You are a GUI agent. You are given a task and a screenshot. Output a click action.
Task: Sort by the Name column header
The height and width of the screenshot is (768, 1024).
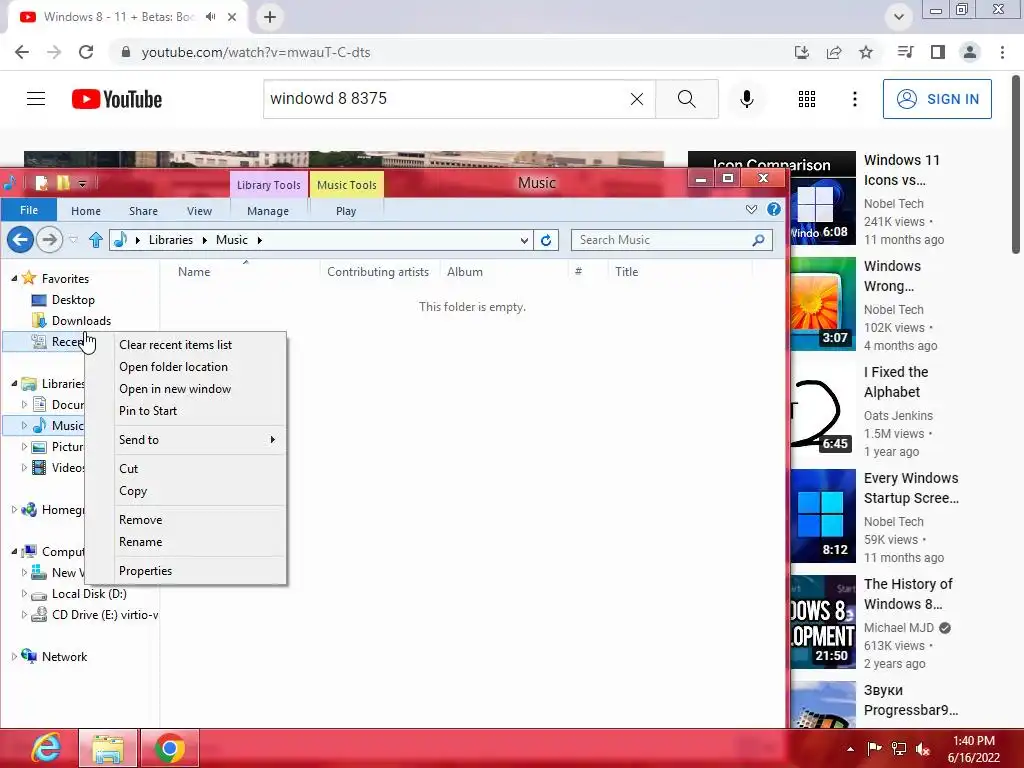coord(194,272)
